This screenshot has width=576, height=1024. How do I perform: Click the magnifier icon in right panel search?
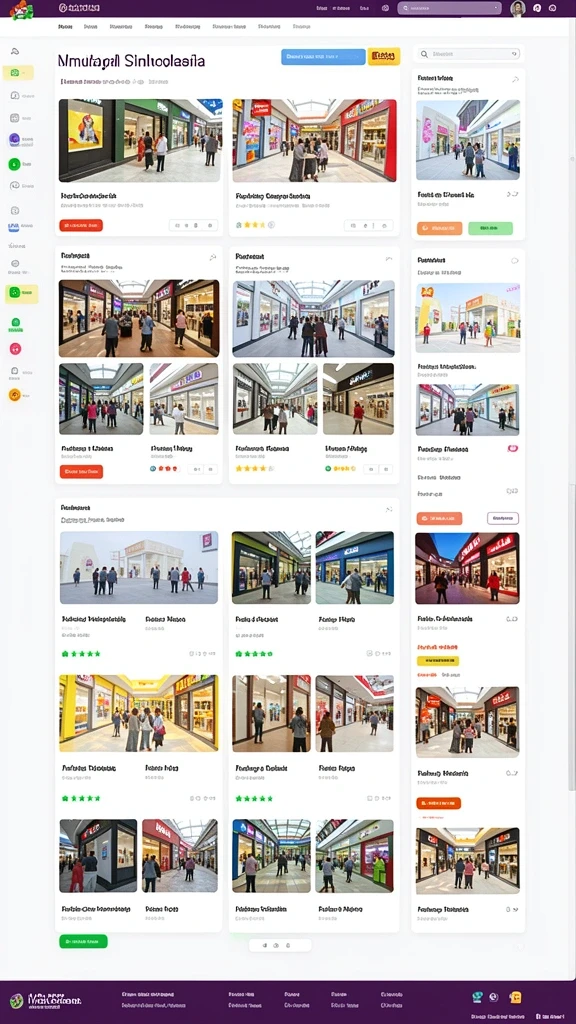(424, 54)
